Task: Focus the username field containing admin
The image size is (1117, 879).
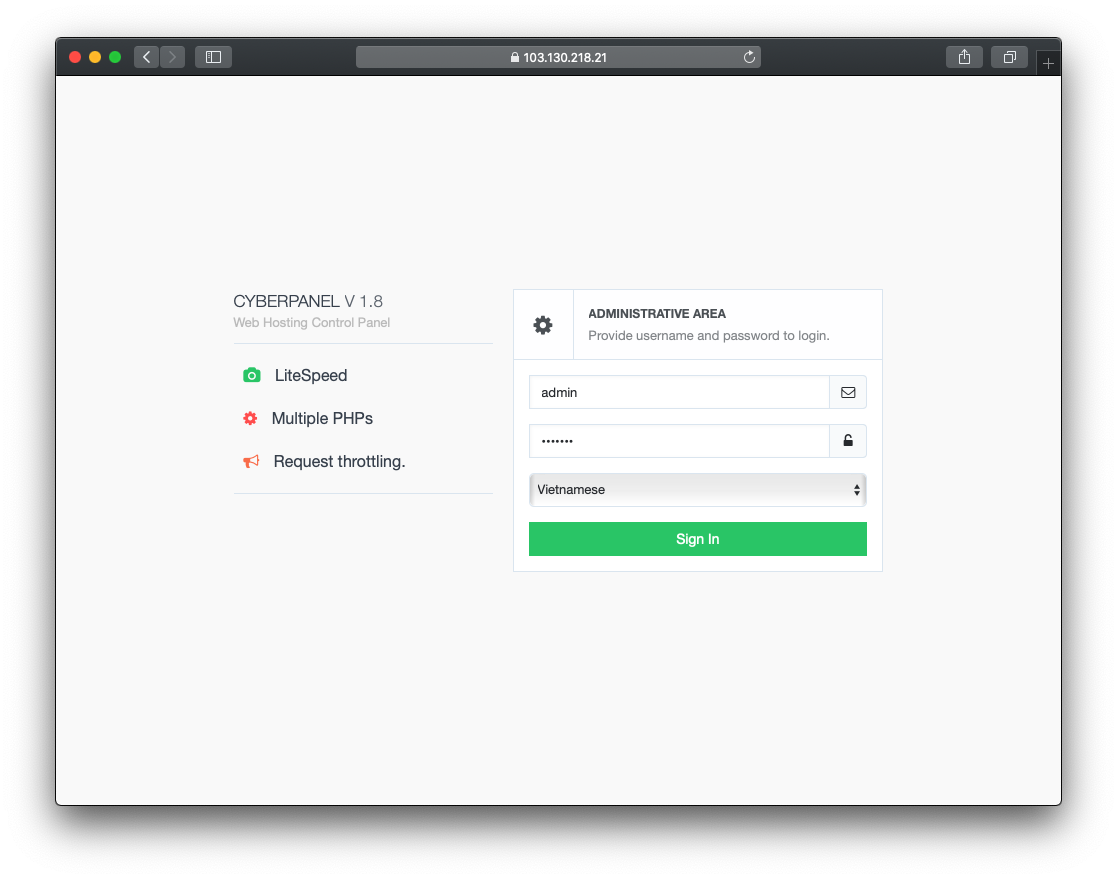Action: [x=679, y=392]
